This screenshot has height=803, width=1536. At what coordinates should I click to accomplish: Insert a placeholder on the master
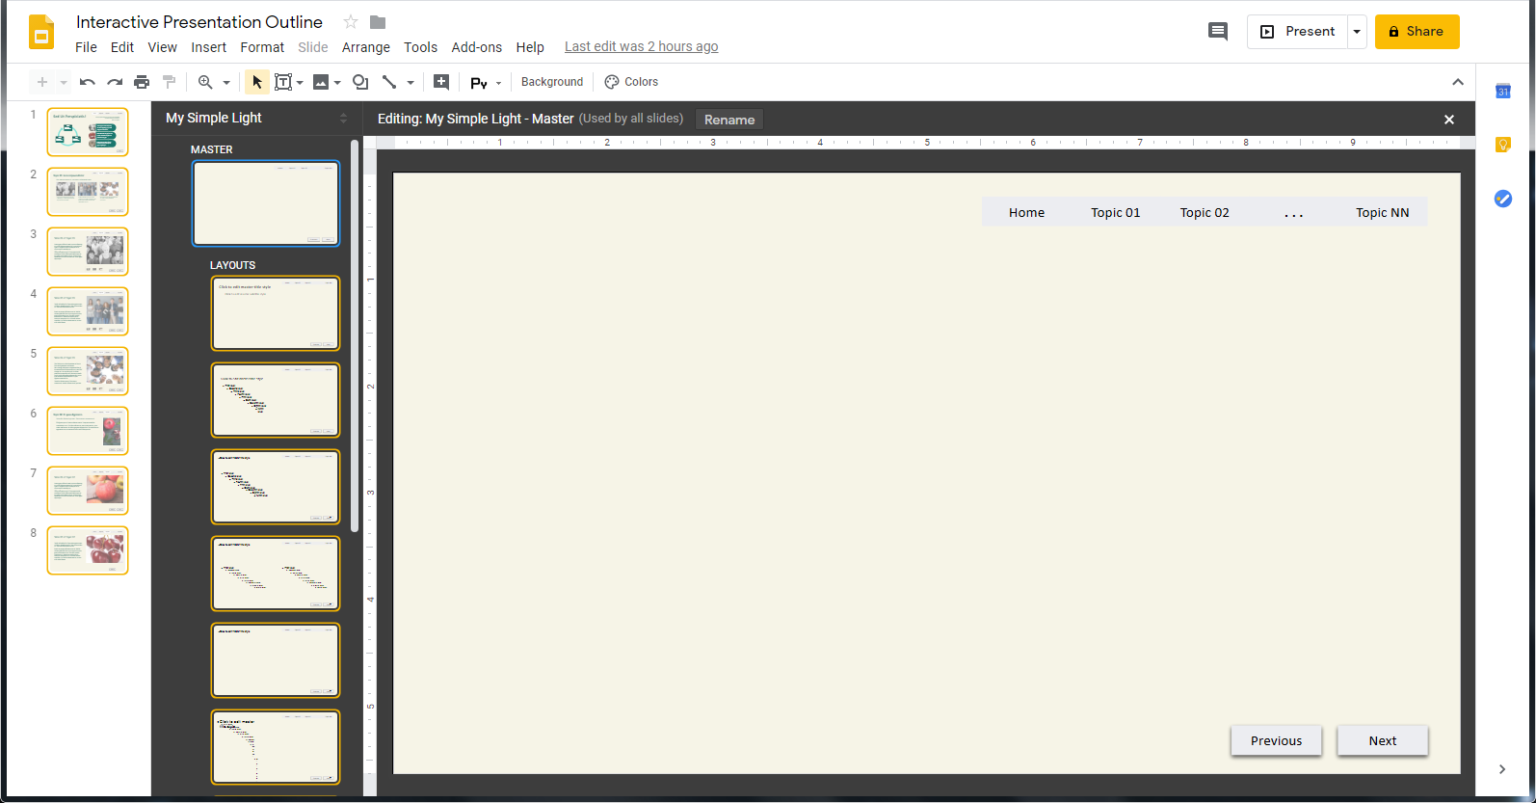point(441,81)
